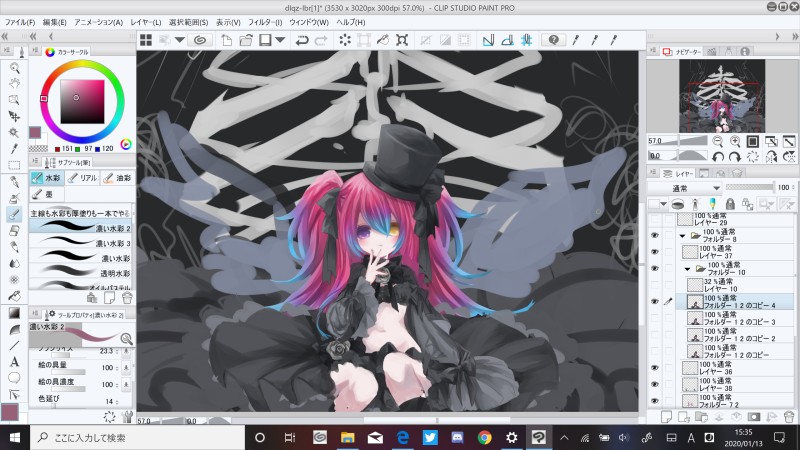The width and height of the screenshot is (800, 450).
Task: Open Twitter from taskbar
Action: point(430,437)
